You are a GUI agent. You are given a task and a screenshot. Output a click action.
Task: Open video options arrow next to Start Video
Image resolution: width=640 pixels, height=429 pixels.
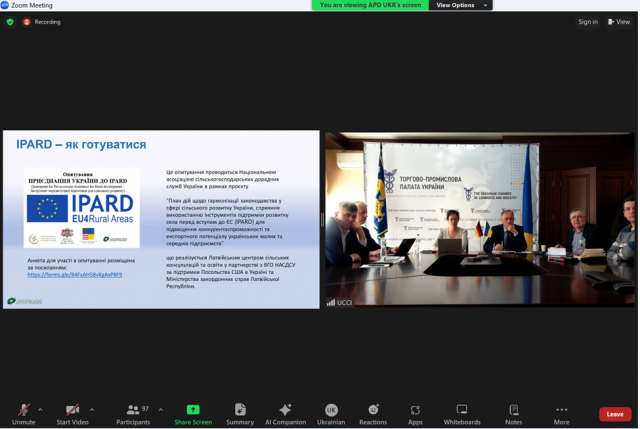(92, 409)
